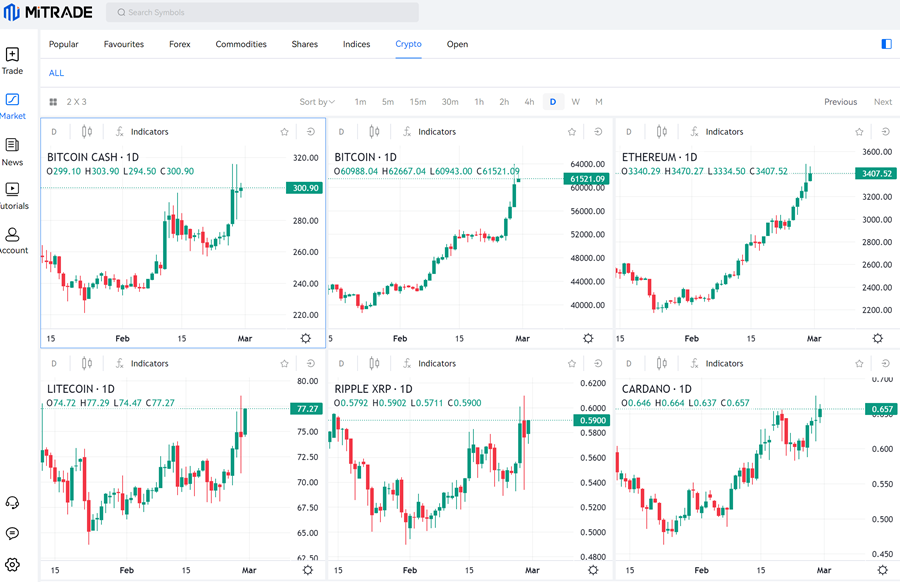The image size is (900, 582).
Task: Add Bitcoin Cash to favourites star
Action: [285, 132]
